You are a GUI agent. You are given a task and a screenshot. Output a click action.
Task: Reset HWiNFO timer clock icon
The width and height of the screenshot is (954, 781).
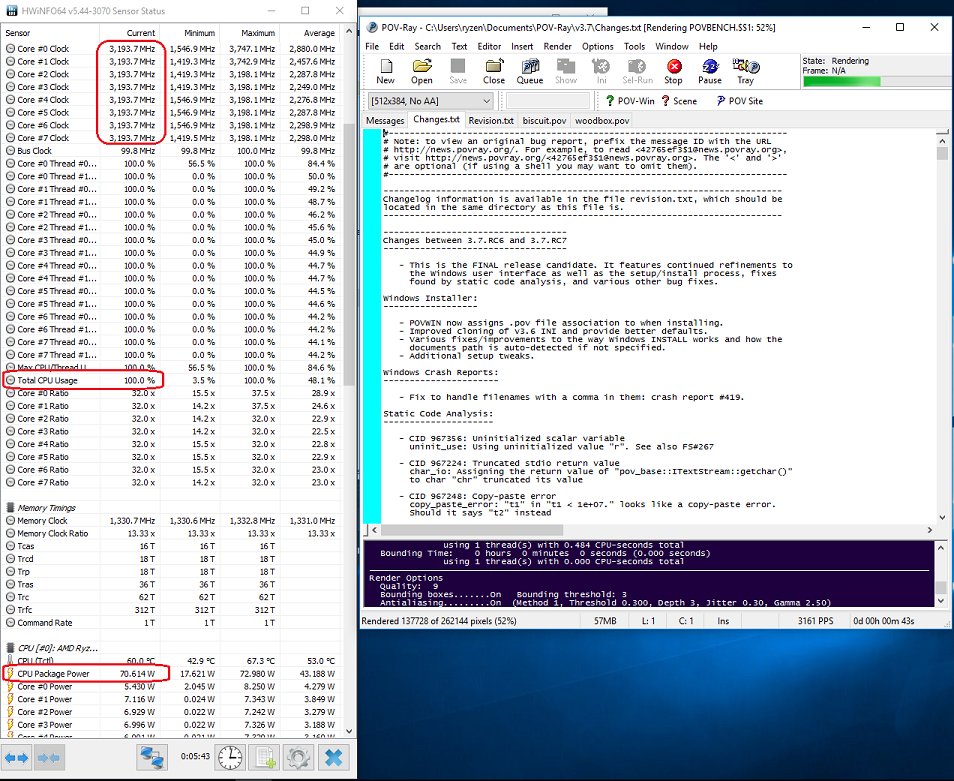230,758
